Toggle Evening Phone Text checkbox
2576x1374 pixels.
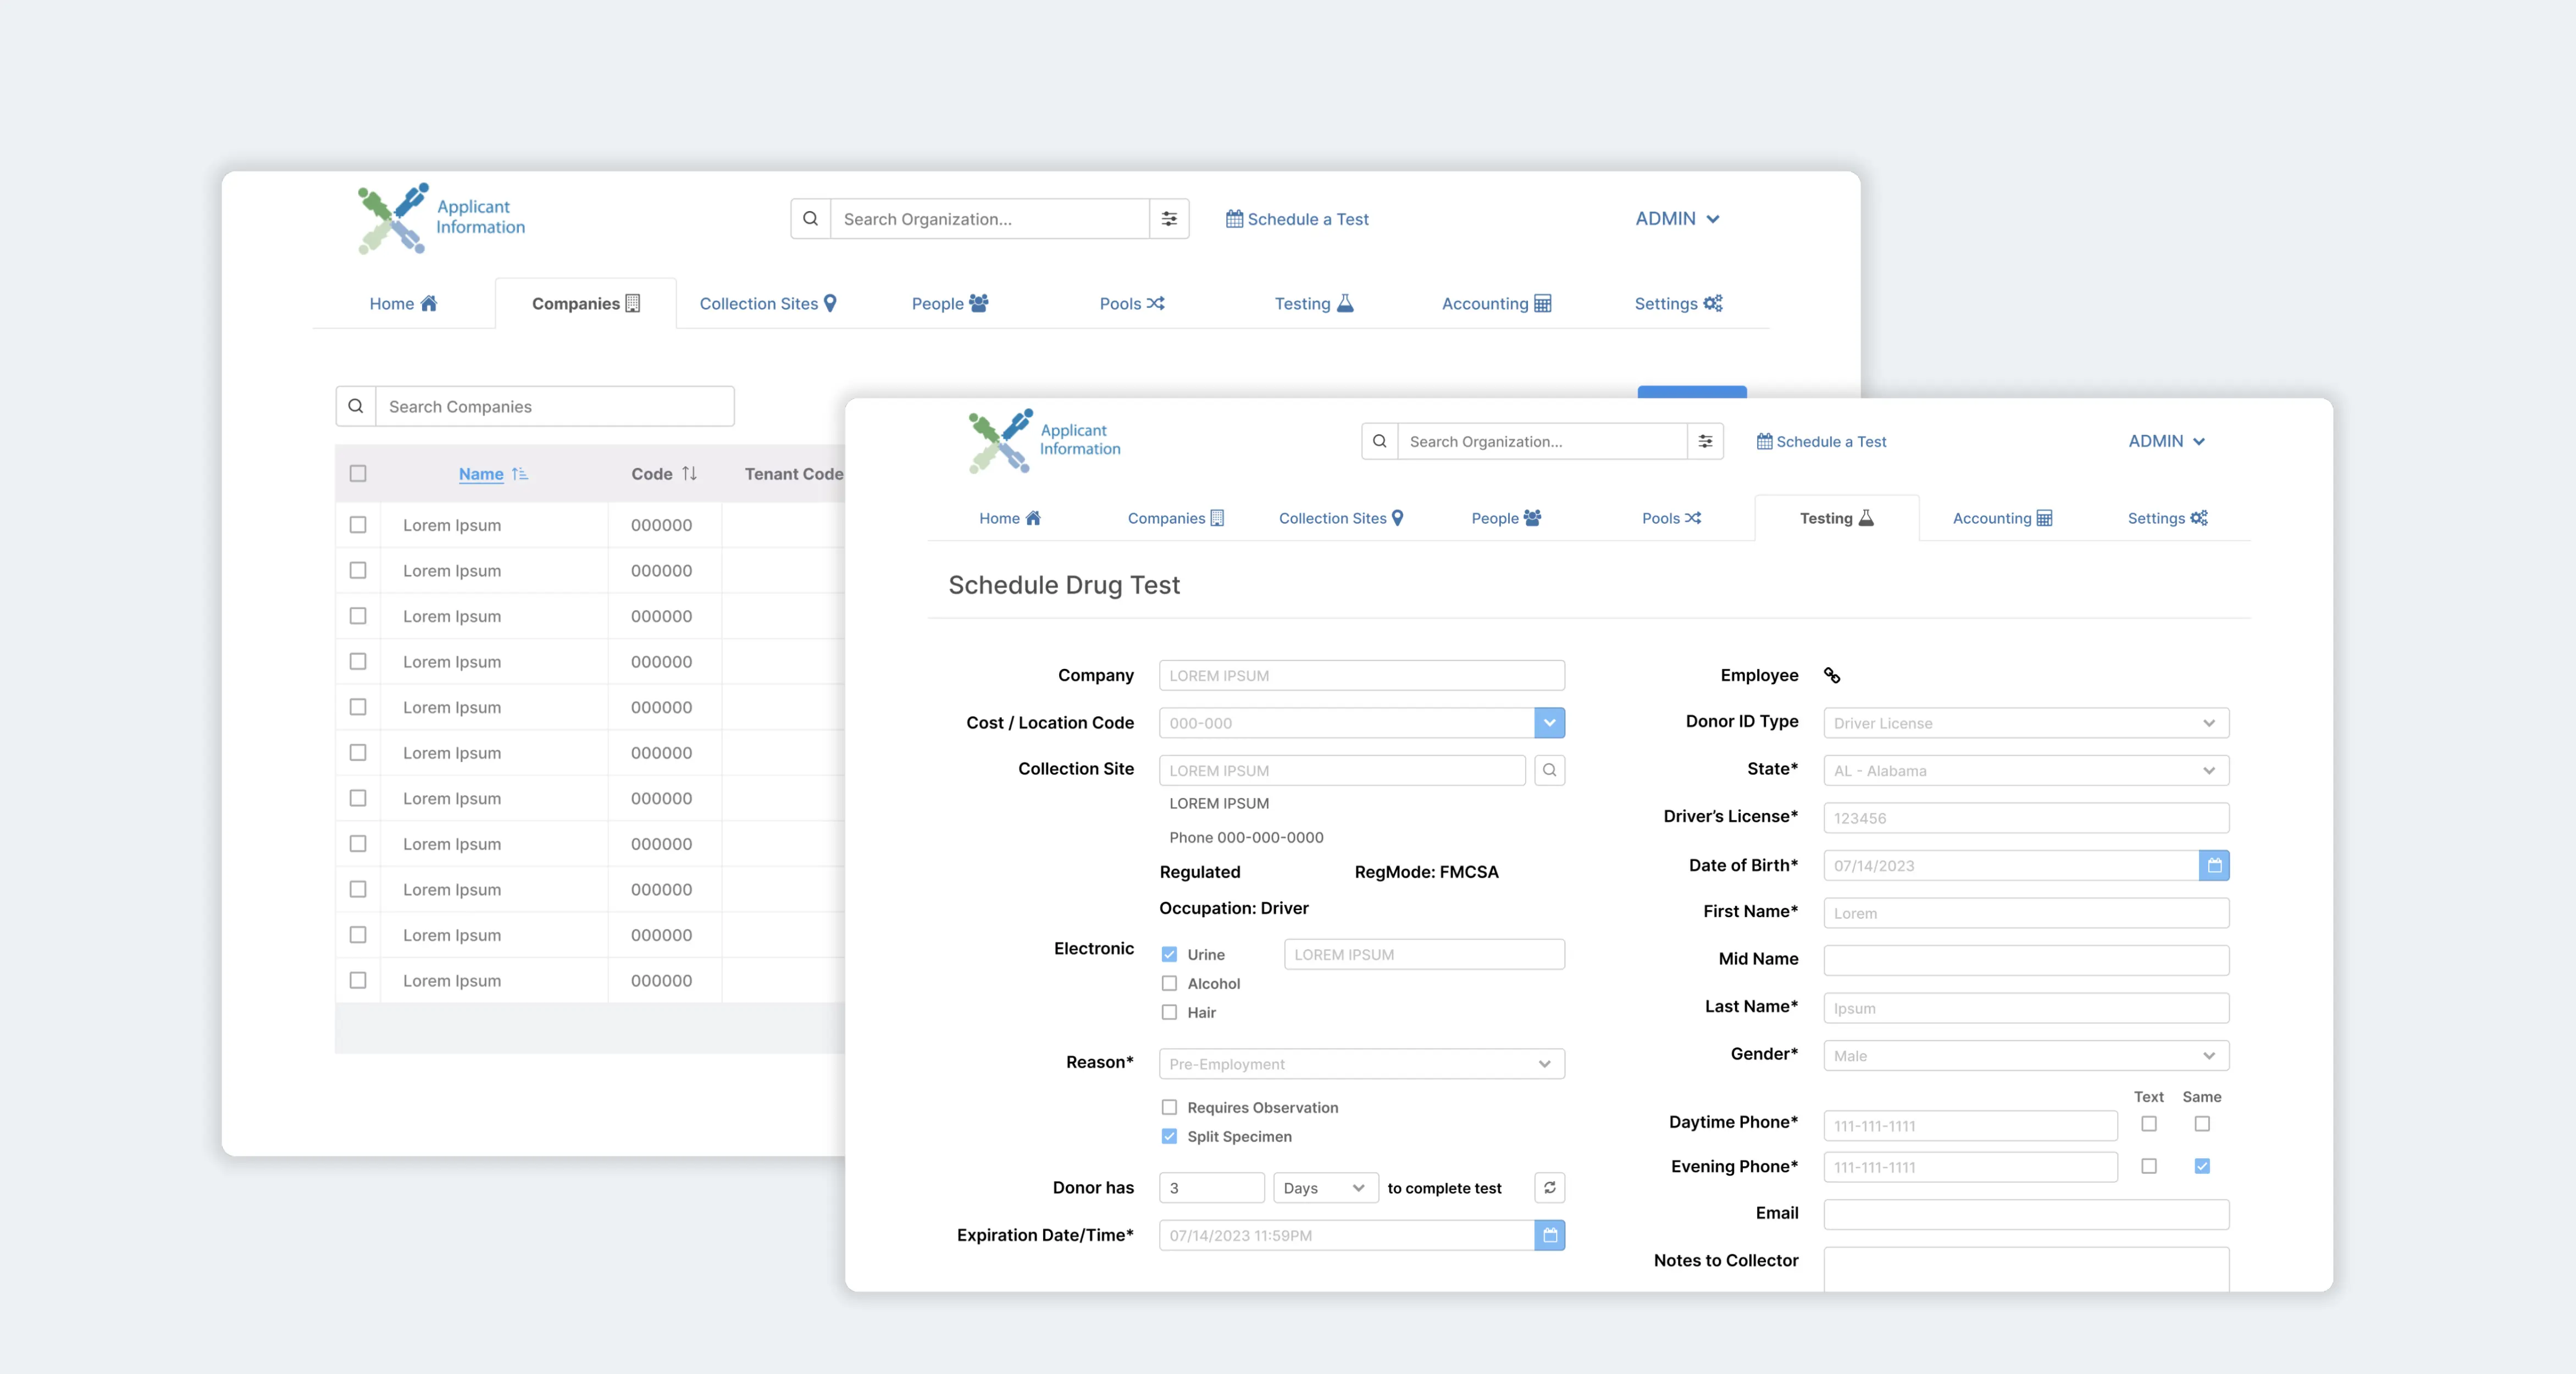(2148, 1166)
